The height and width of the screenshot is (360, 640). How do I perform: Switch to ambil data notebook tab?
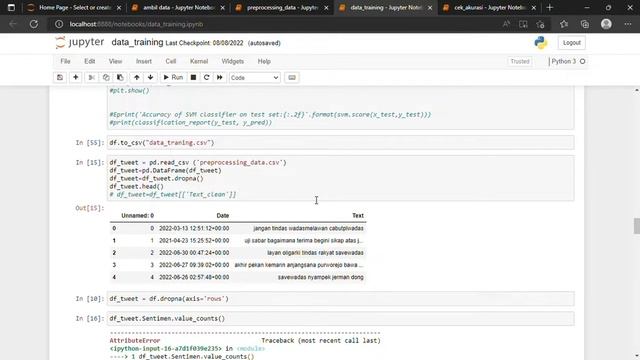(x=179, y=7)
